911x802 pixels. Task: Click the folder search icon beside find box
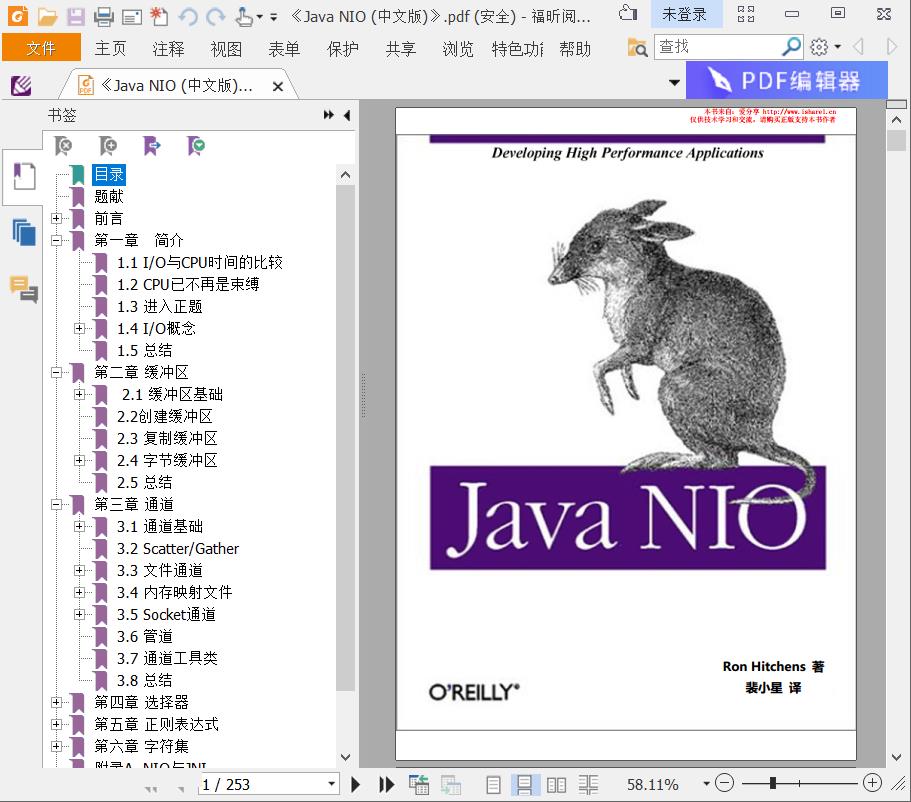coord(637,47)
